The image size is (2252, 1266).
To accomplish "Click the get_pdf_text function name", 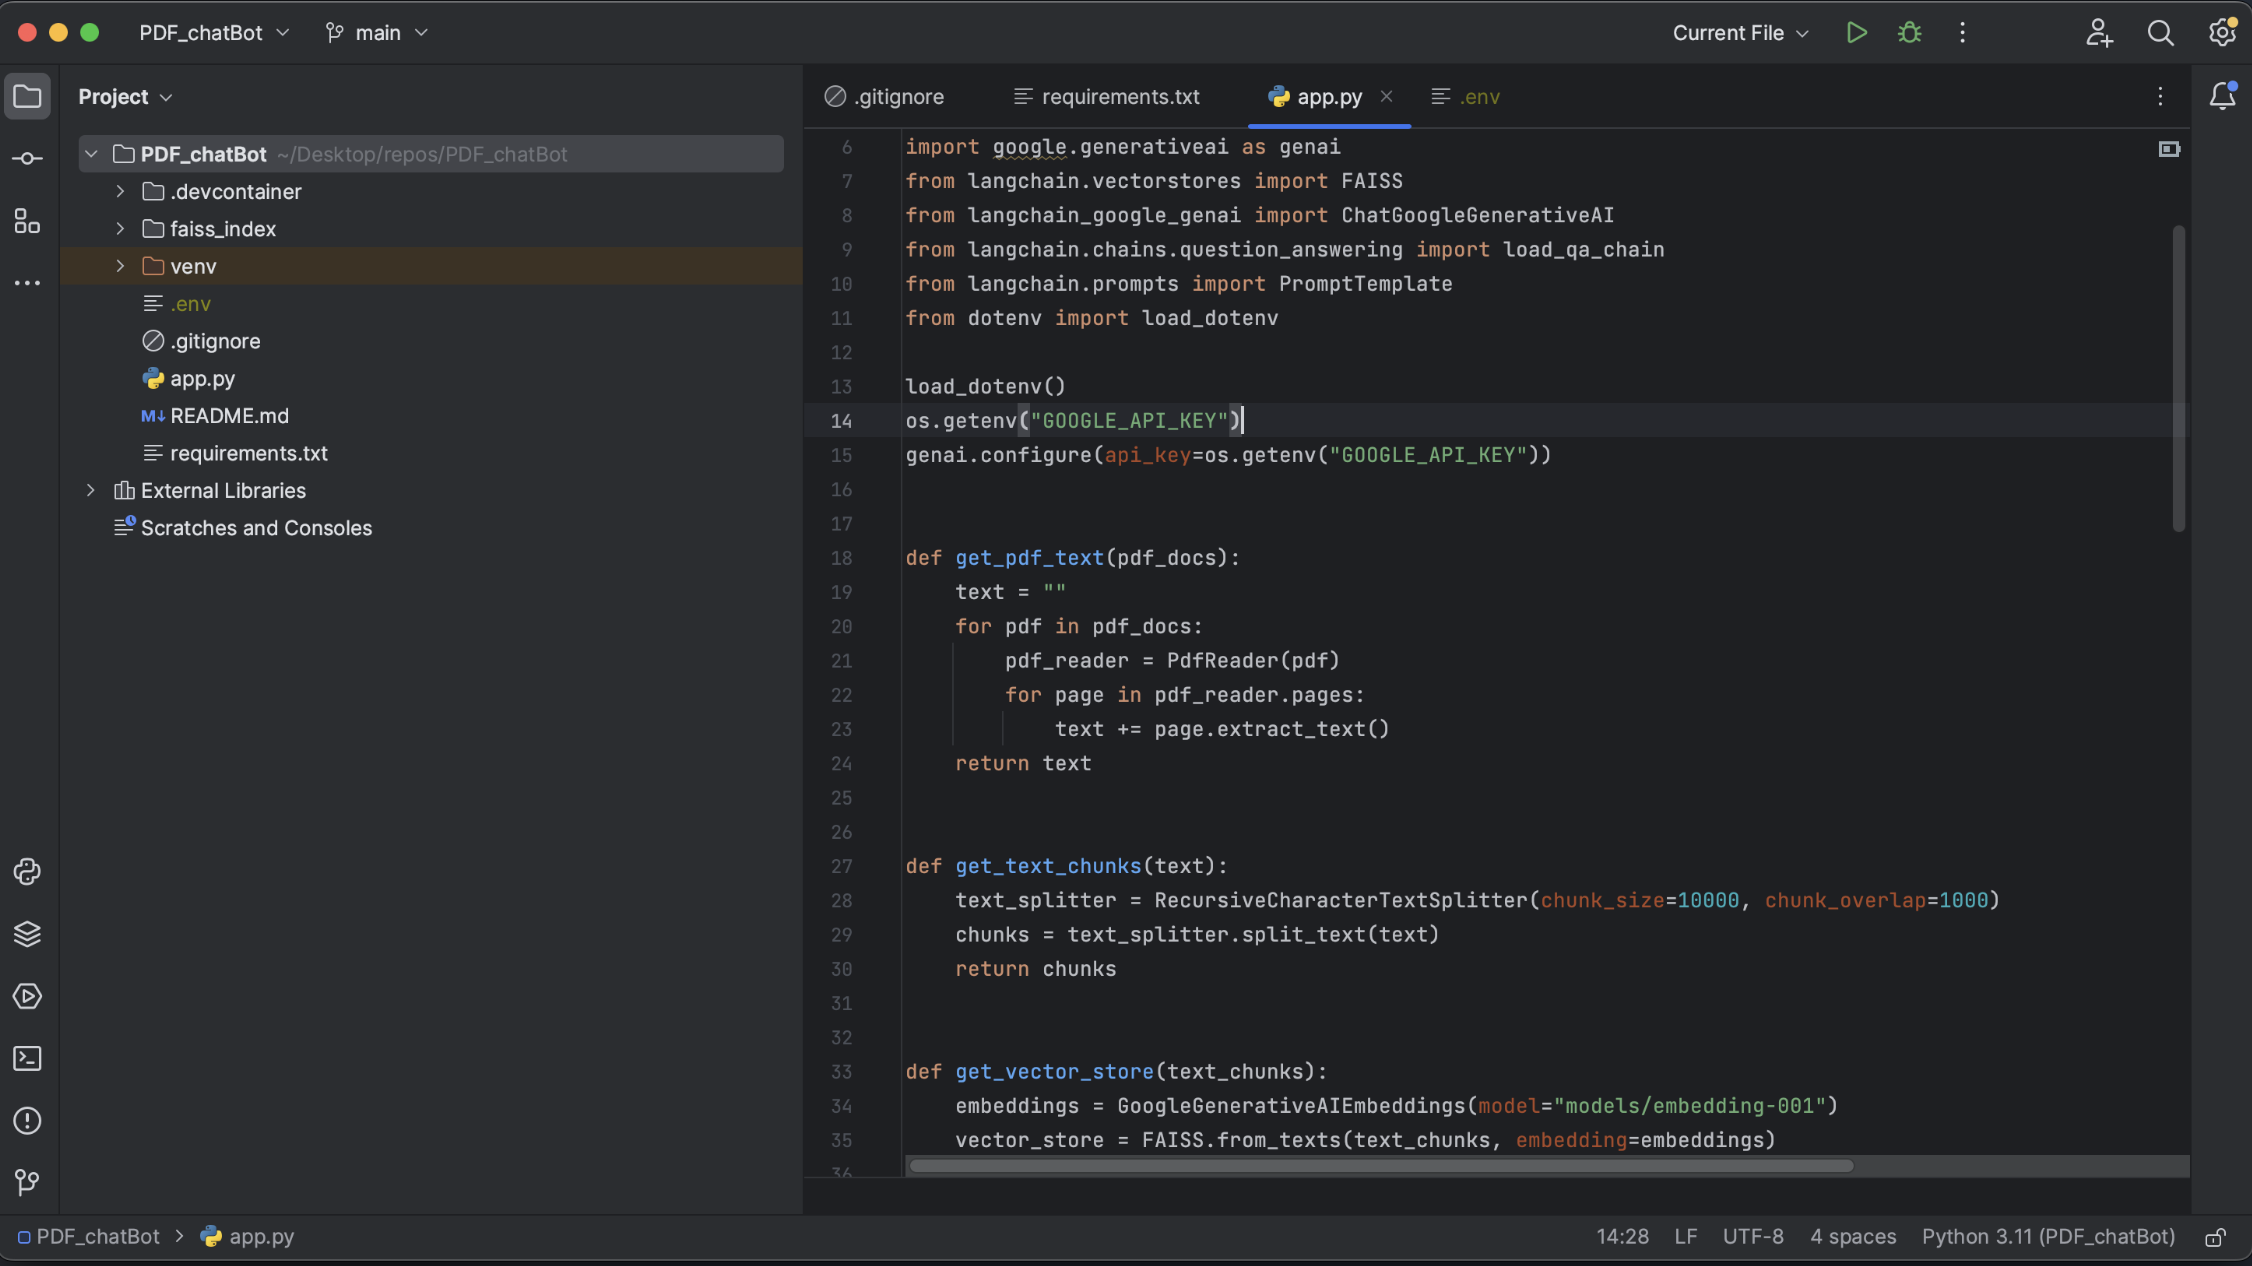I will tap(1029, 558).
